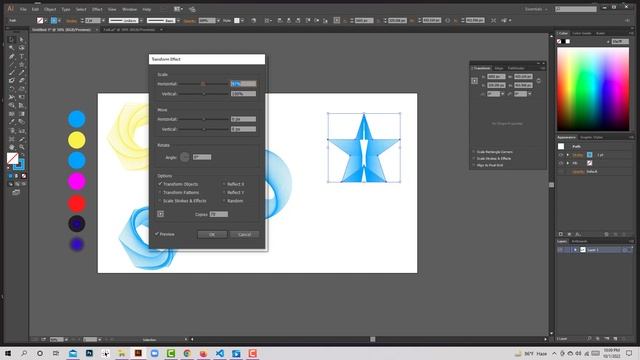This screenshot has height=360, width=640.
Task: Select the Eraser tool
Action: (22, 81)
